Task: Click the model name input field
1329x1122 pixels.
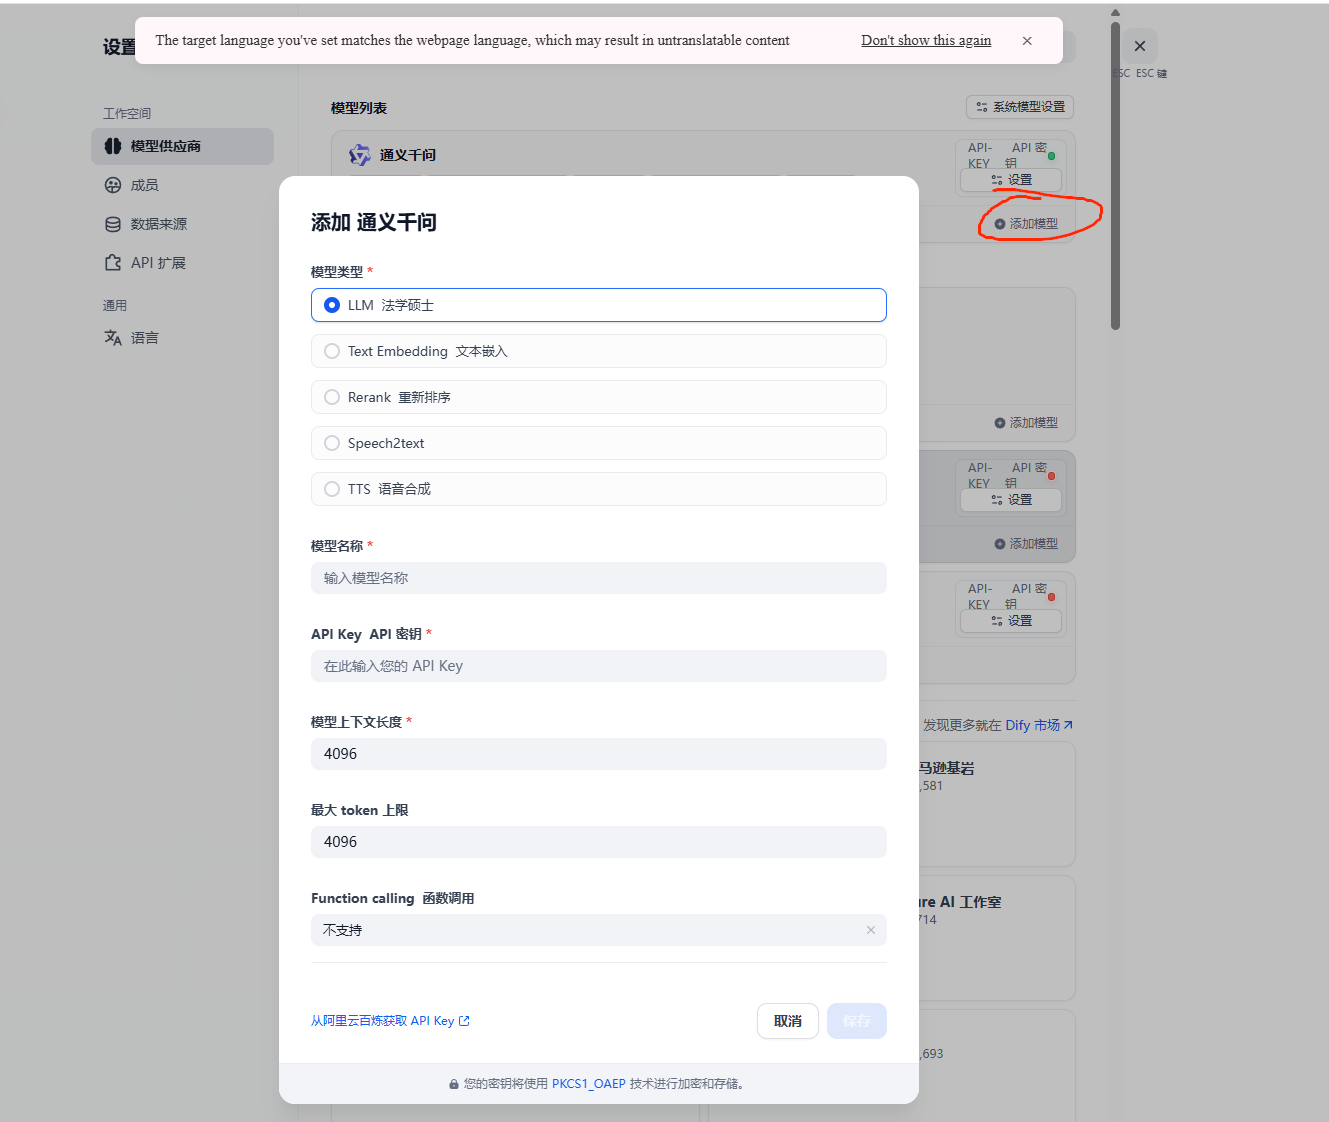Action: [x=598, y=578]
